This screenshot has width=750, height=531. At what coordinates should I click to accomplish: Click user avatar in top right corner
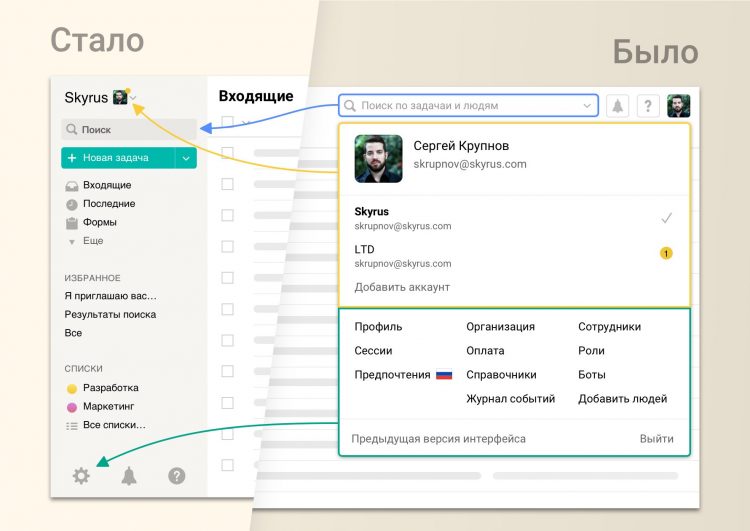[x=679, y=106]
